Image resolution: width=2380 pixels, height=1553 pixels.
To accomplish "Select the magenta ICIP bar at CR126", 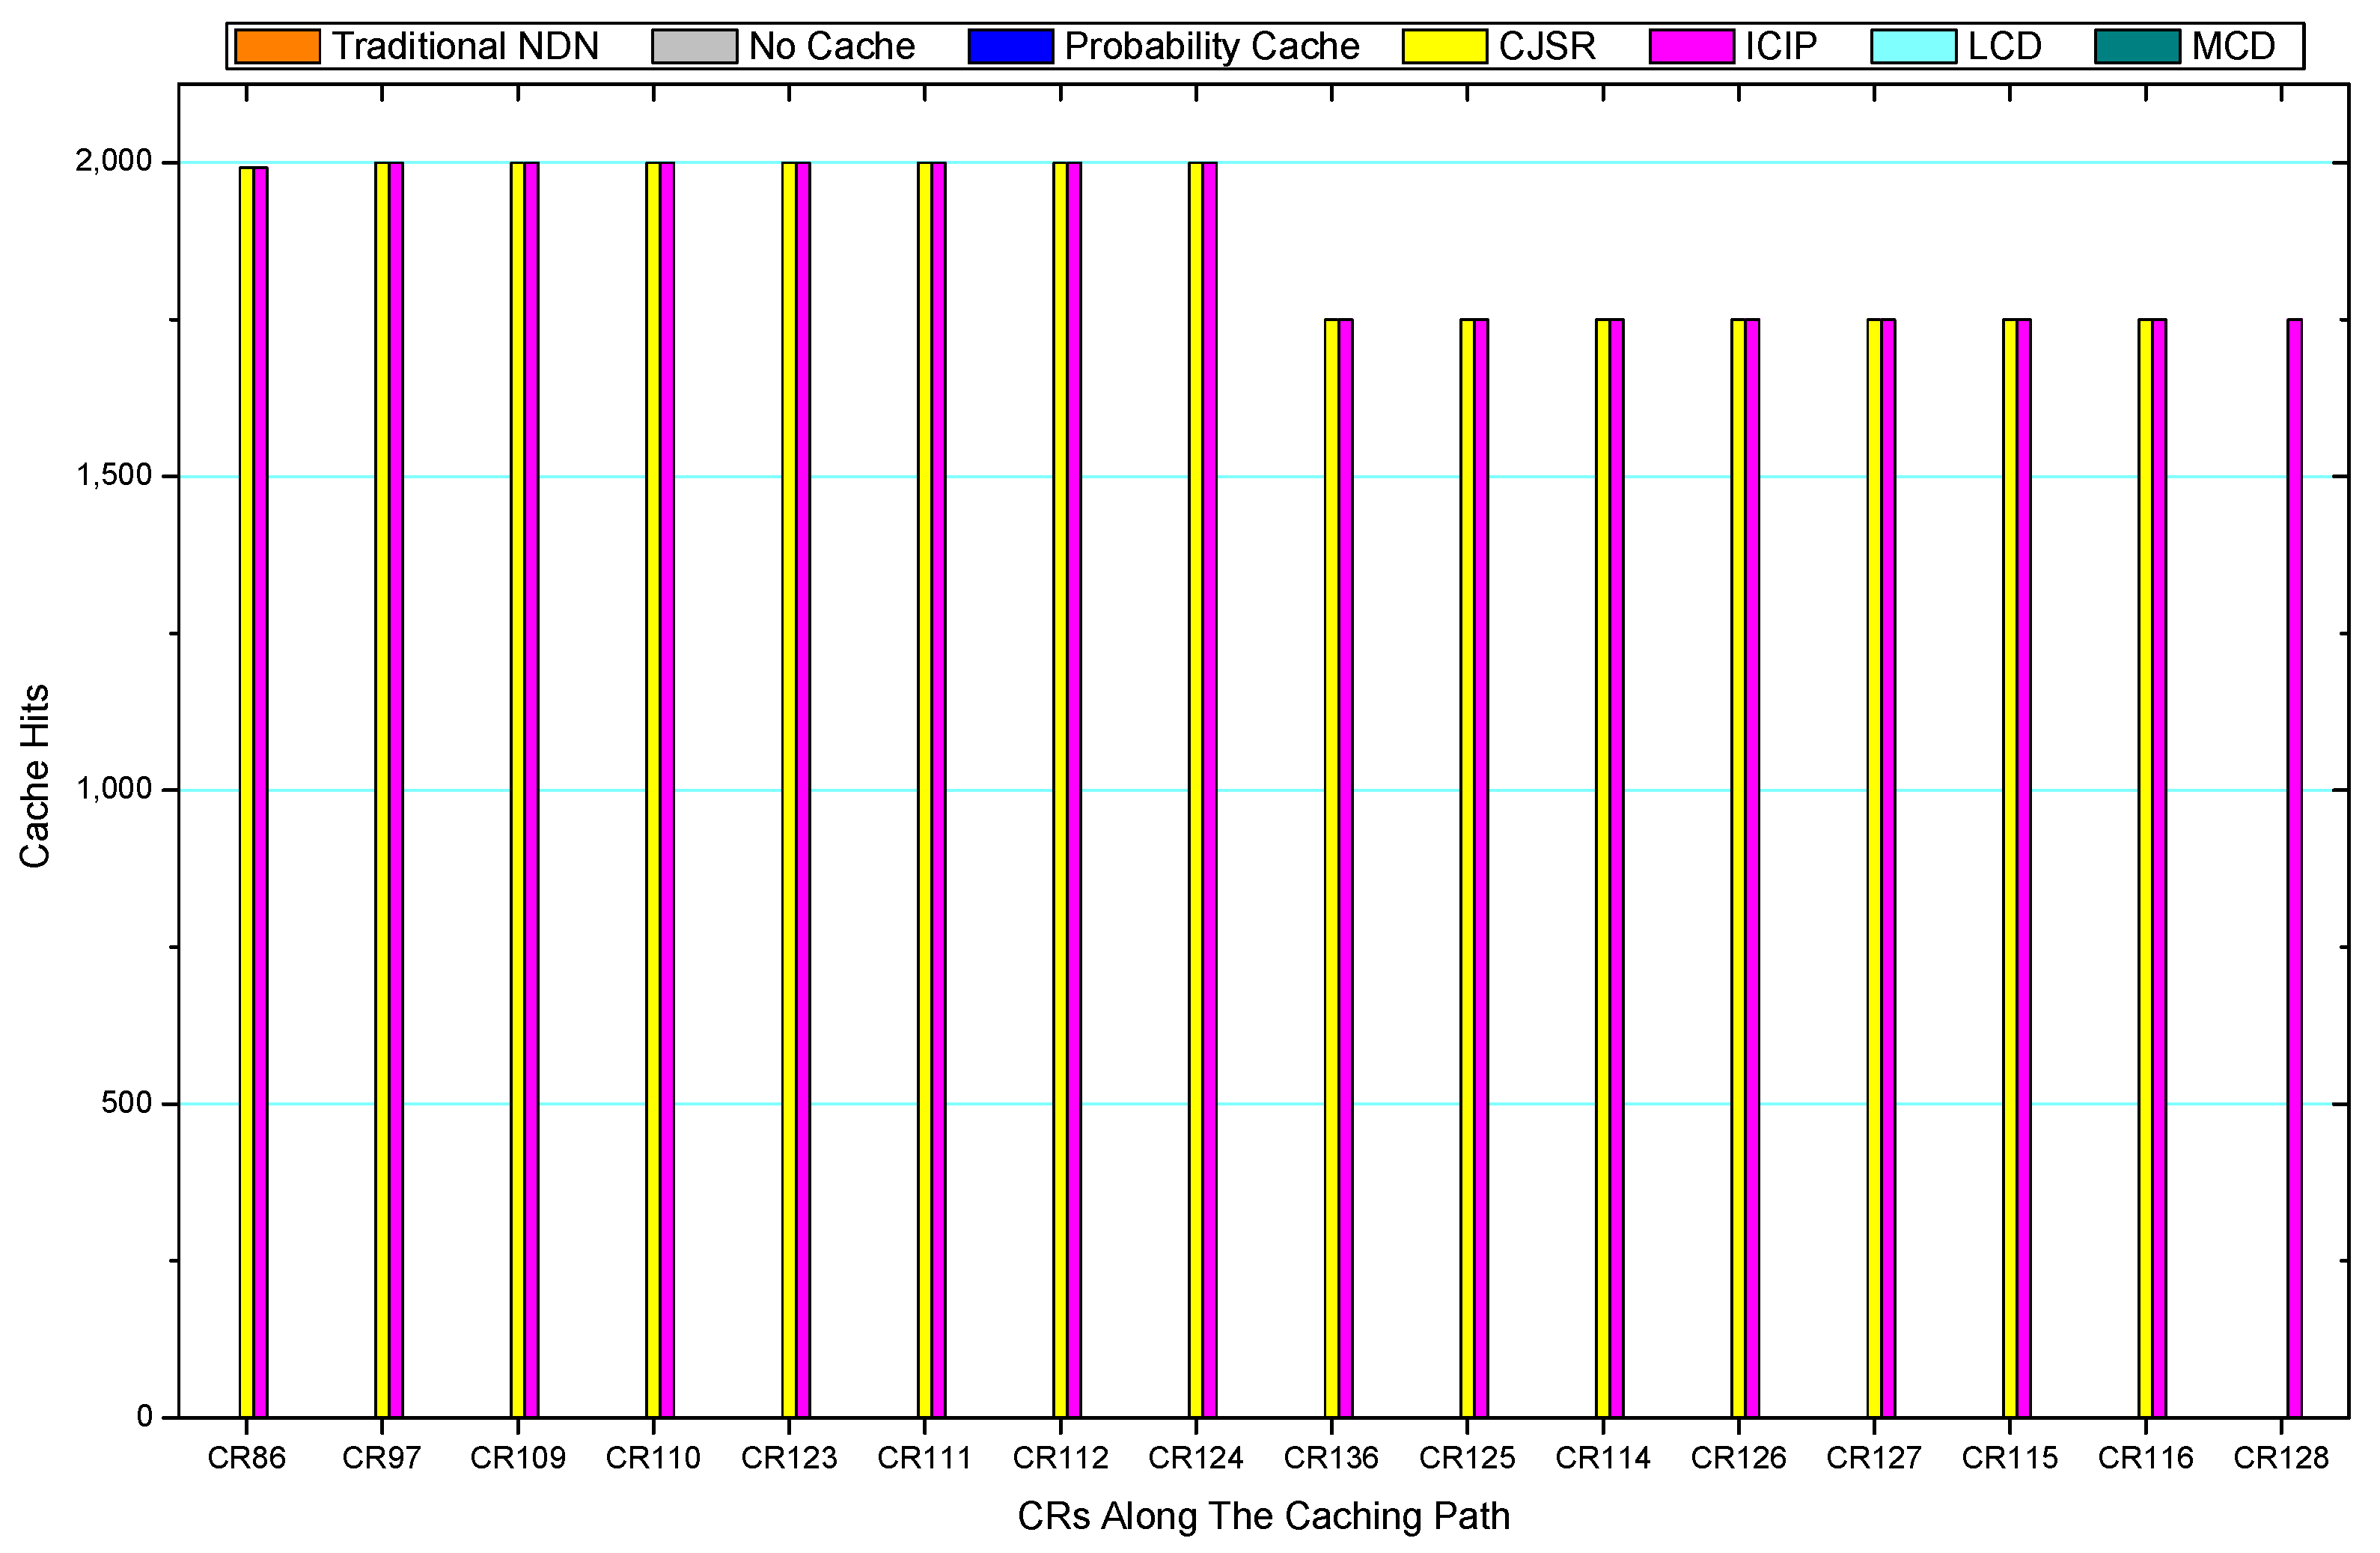I will [1752, 868].
